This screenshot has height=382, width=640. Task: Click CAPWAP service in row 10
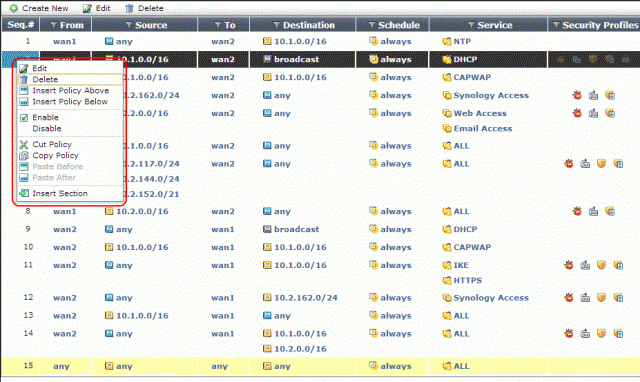pos(472,247)
